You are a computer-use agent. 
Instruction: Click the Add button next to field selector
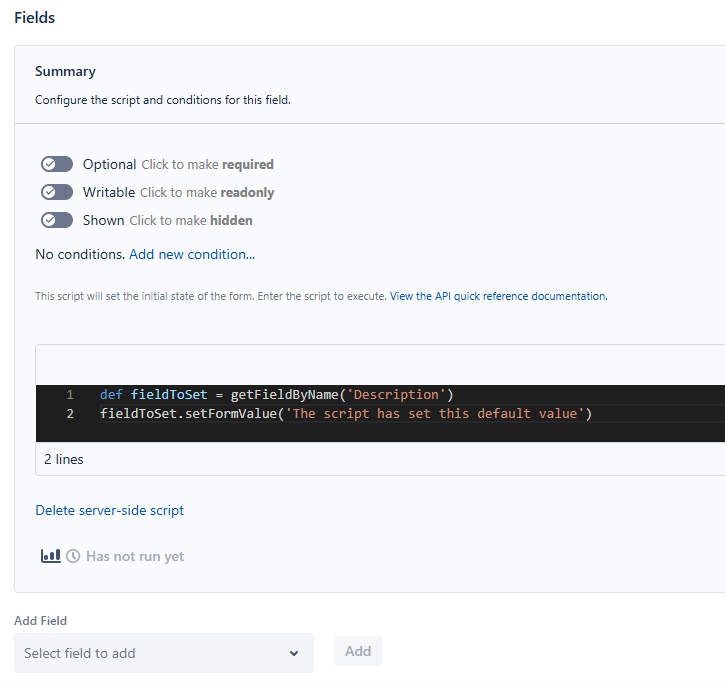(358, 651)
